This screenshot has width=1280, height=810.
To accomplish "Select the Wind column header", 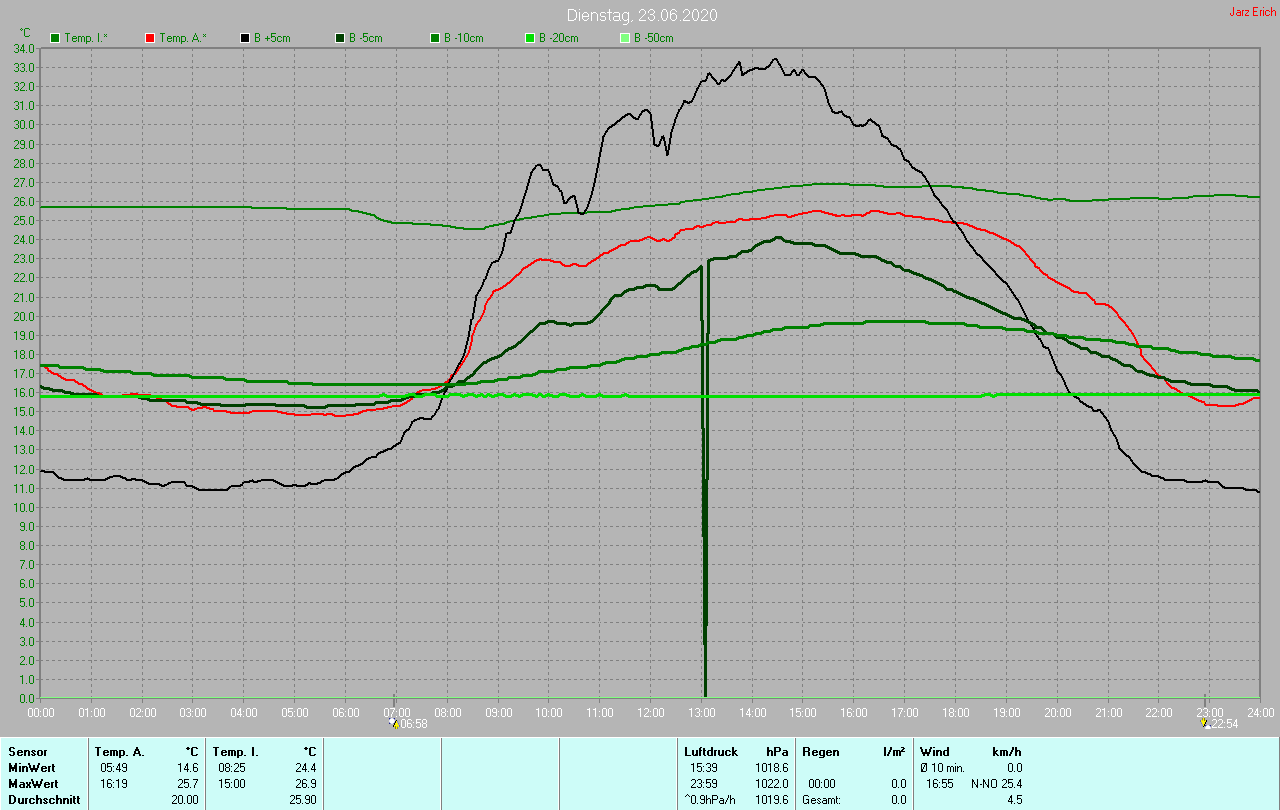I will 935,751.
